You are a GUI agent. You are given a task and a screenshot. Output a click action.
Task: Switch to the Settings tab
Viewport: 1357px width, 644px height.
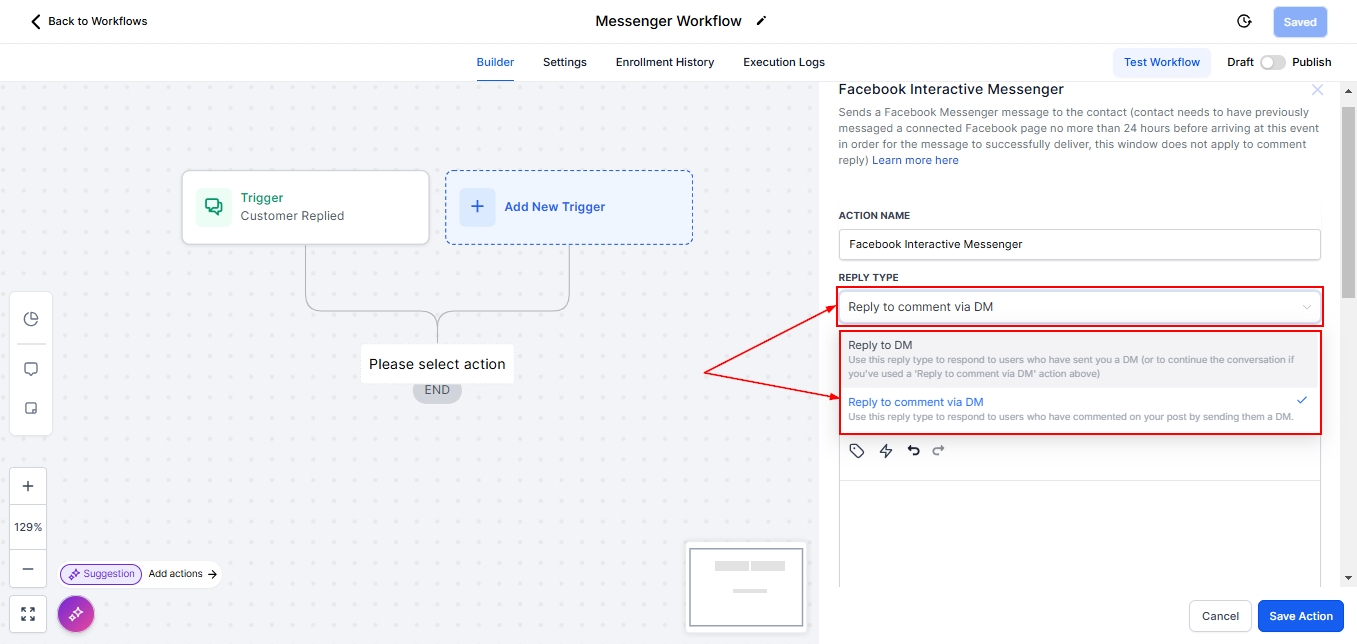pyautogui.click(x=564, y=62)
